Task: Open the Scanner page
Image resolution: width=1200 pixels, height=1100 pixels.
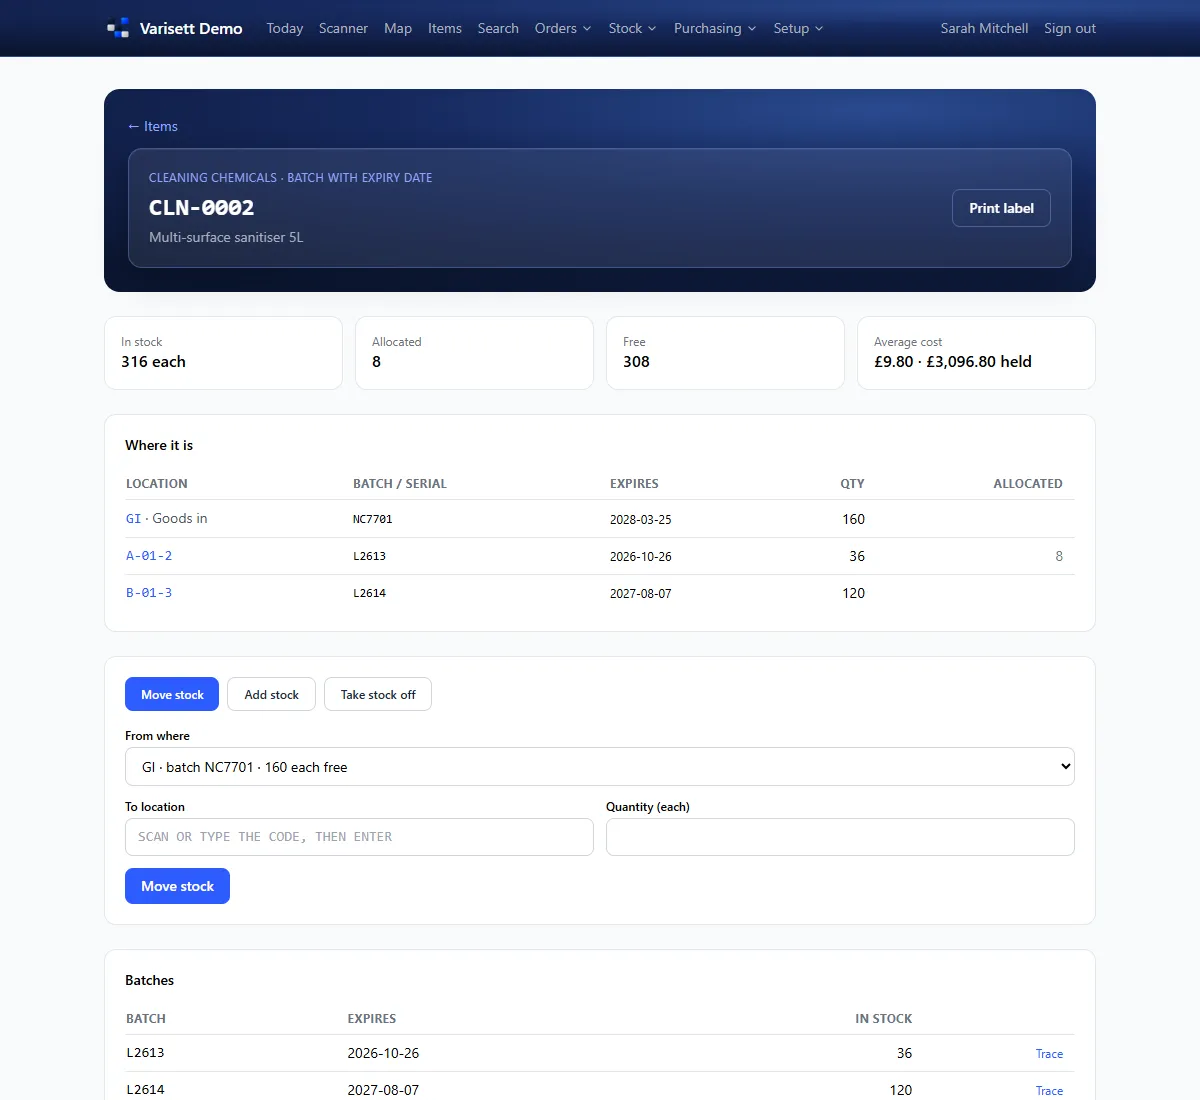Action: click(x=343, y=28)
